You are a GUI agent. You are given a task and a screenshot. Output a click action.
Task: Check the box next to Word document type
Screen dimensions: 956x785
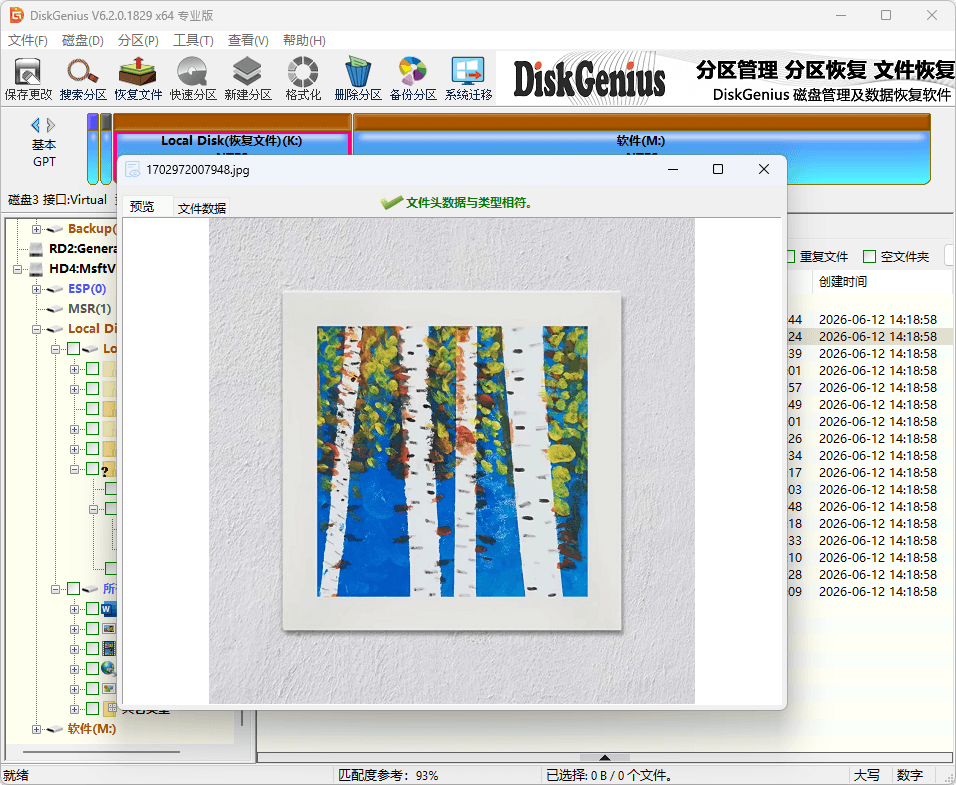pos(92,609)
